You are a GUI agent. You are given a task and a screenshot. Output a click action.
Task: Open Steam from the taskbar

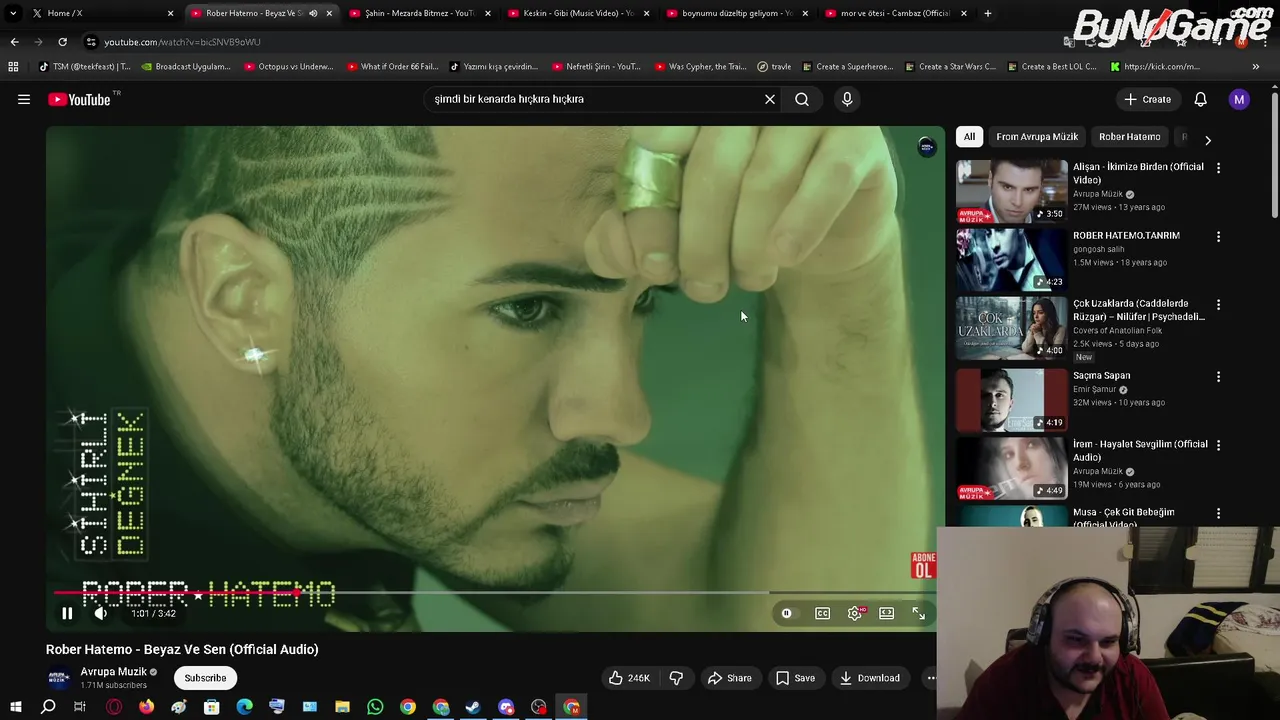coord(473,707)
